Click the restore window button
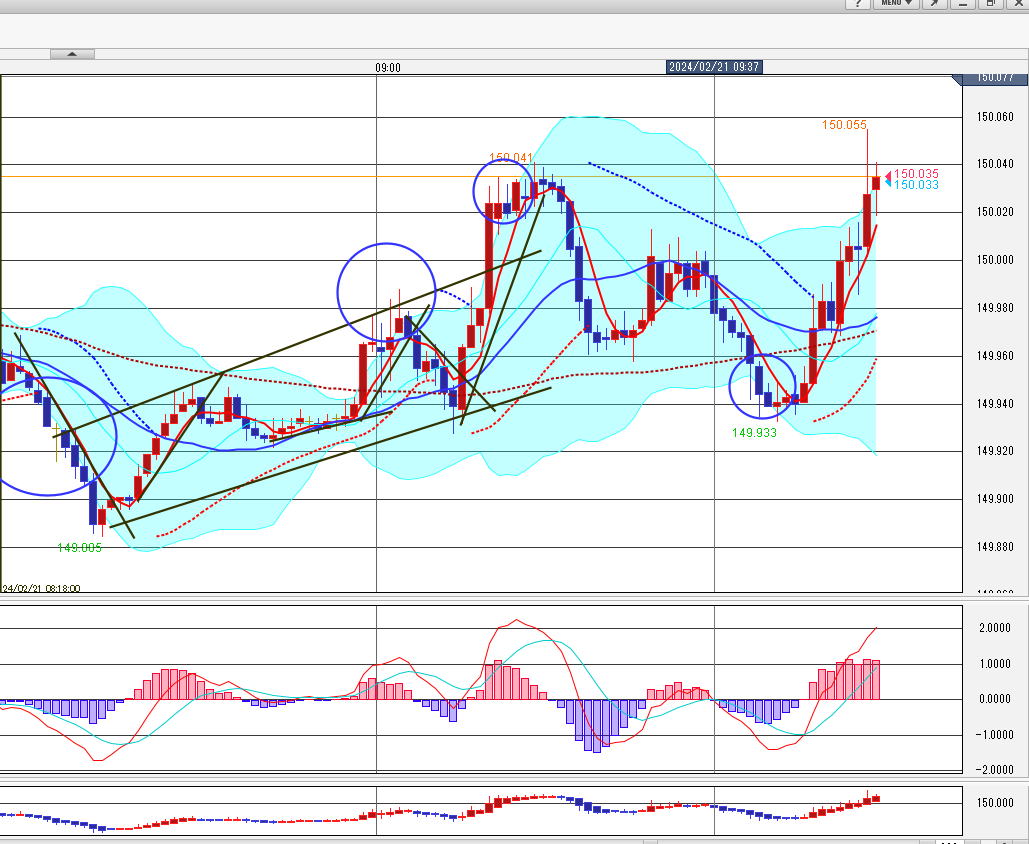The height and width of the screenshot is (844, 1029). [990, 4]
